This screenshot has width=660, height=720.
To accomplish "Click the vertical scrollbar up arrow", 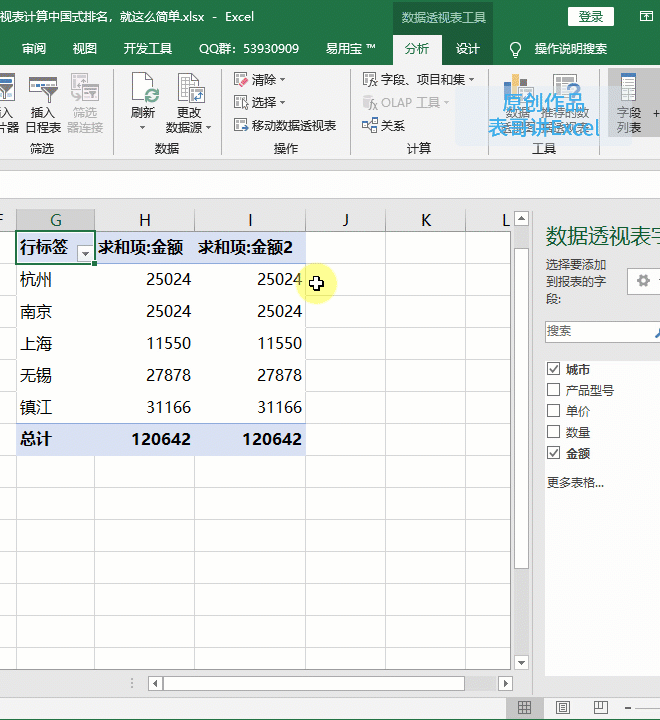I will pos(521,219).
